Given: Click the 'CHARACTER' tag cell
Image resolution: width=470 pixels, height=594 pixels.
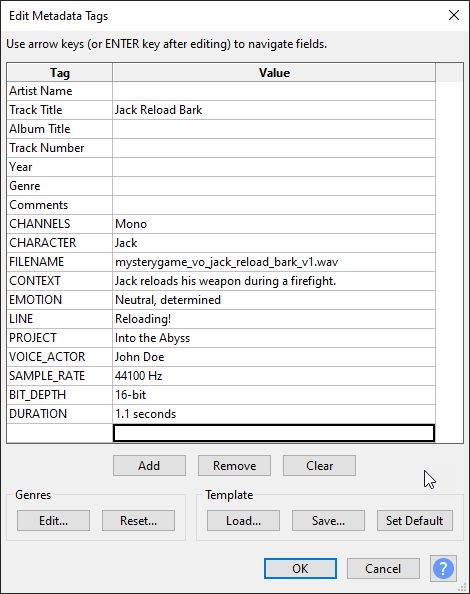Looking at the screenshot, I should (x=59, y=243).
